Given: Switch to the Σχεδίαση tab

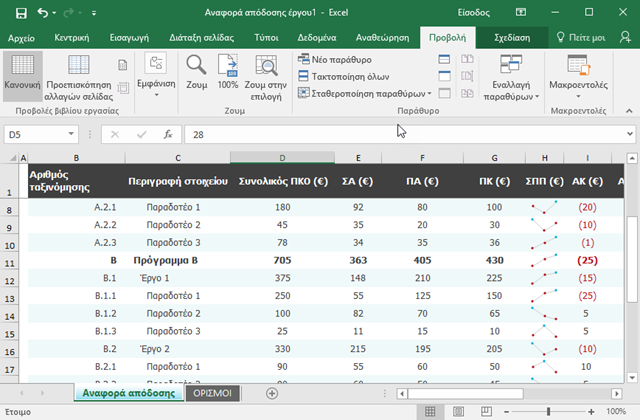Looking at the screenshot, I should [x=512, y=38].
